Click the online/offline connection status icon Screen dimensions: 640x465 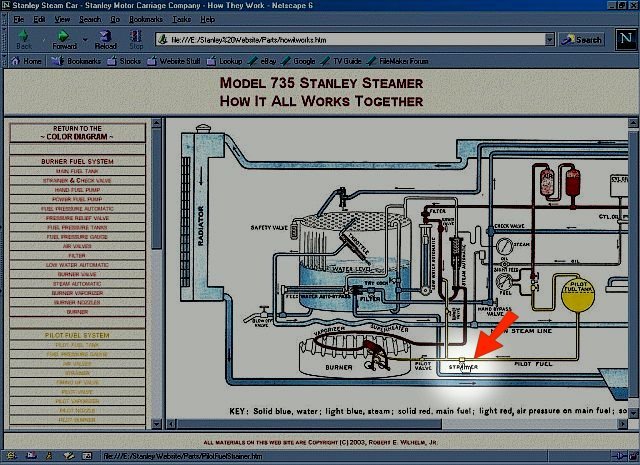click(619, 456)
